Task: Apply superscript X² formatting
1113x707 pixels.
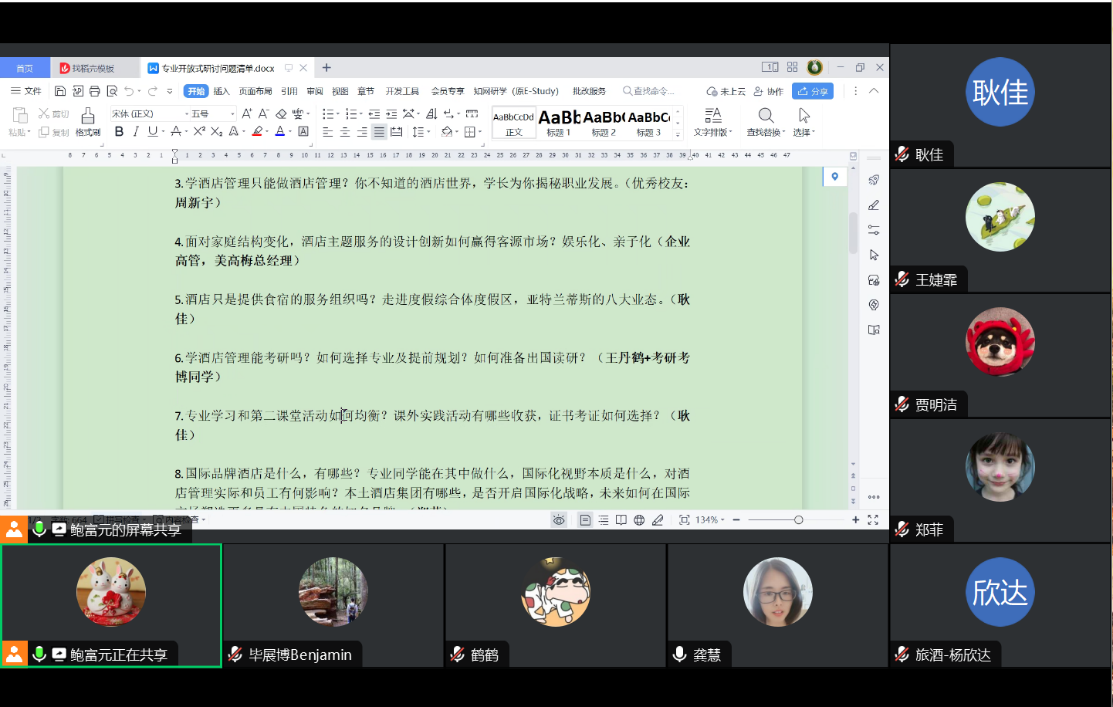Action: coord(199,131)
